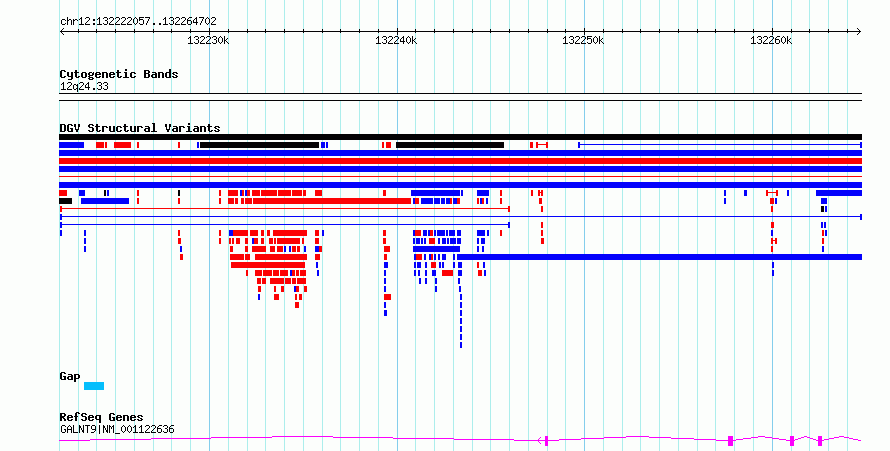Click the chr12:132222057..132264702 region label
The image size is (890, 451).
138,22
